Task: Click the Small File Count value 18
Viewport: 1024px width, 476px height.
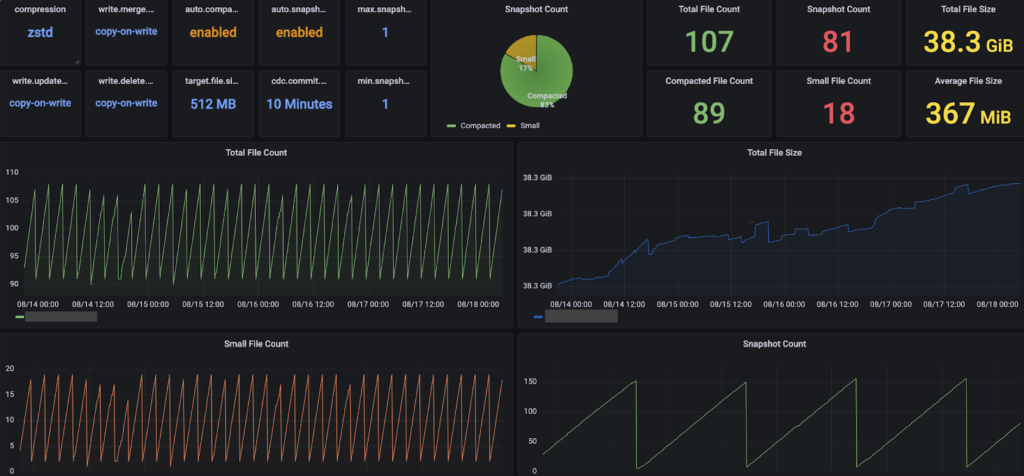Action: 838,113
